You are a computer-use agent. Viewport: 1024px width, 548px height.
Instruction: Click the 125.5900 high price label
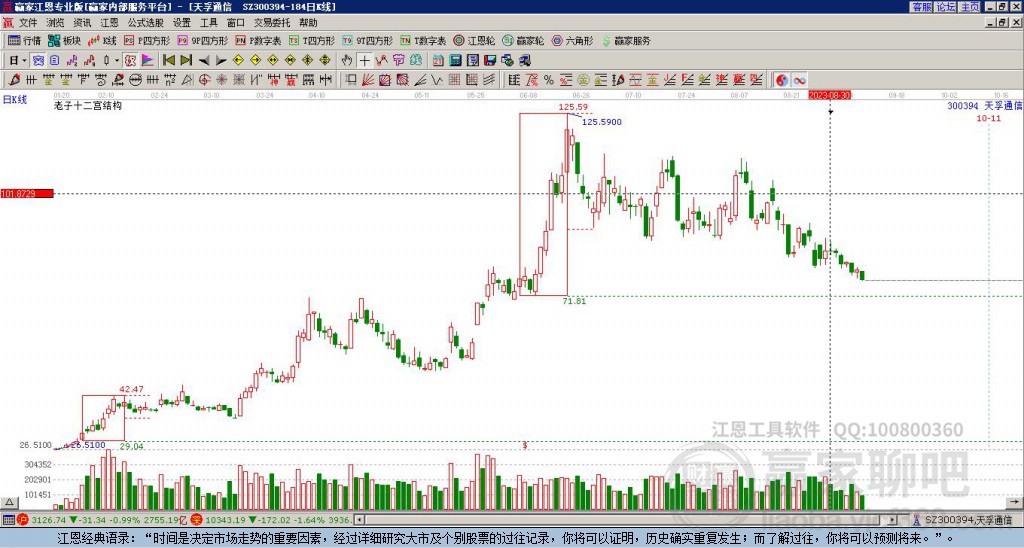601,122
